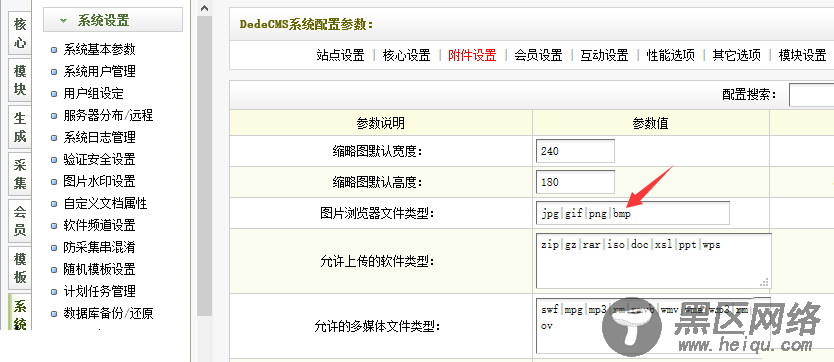834x362 pixels.
Task: Switch to 会员设置 tab
Action: (538, 55)
